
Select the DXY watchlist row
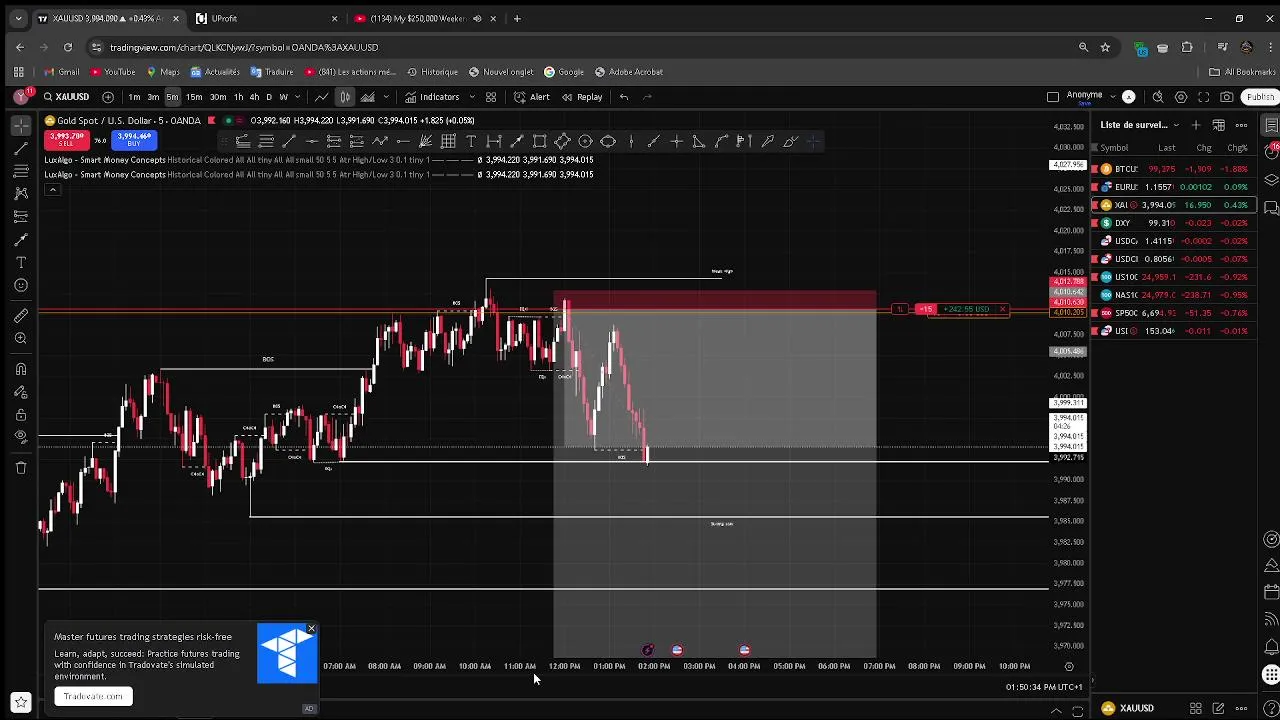1174,223
